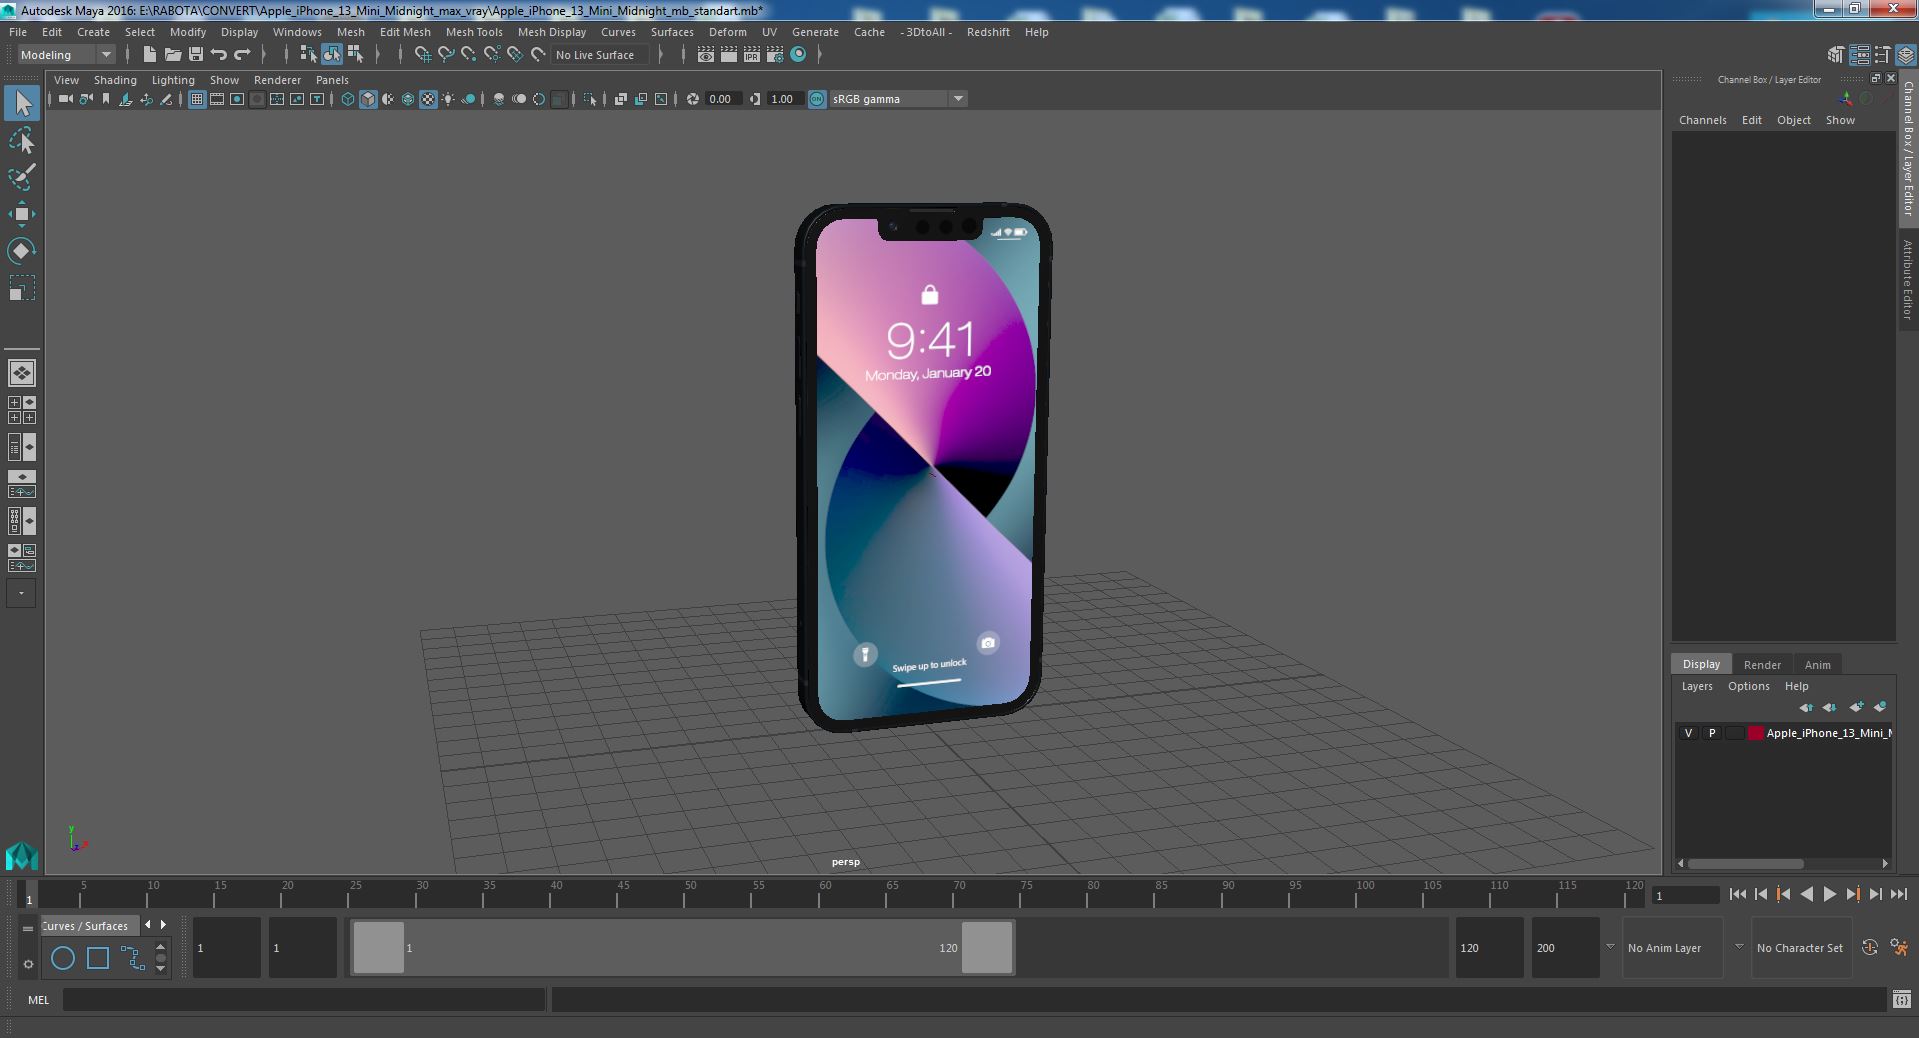Screen dimensions: 1919x1038
Task: Toggle playback P for Apple_iPhone layer
Action: (1712, 733)
